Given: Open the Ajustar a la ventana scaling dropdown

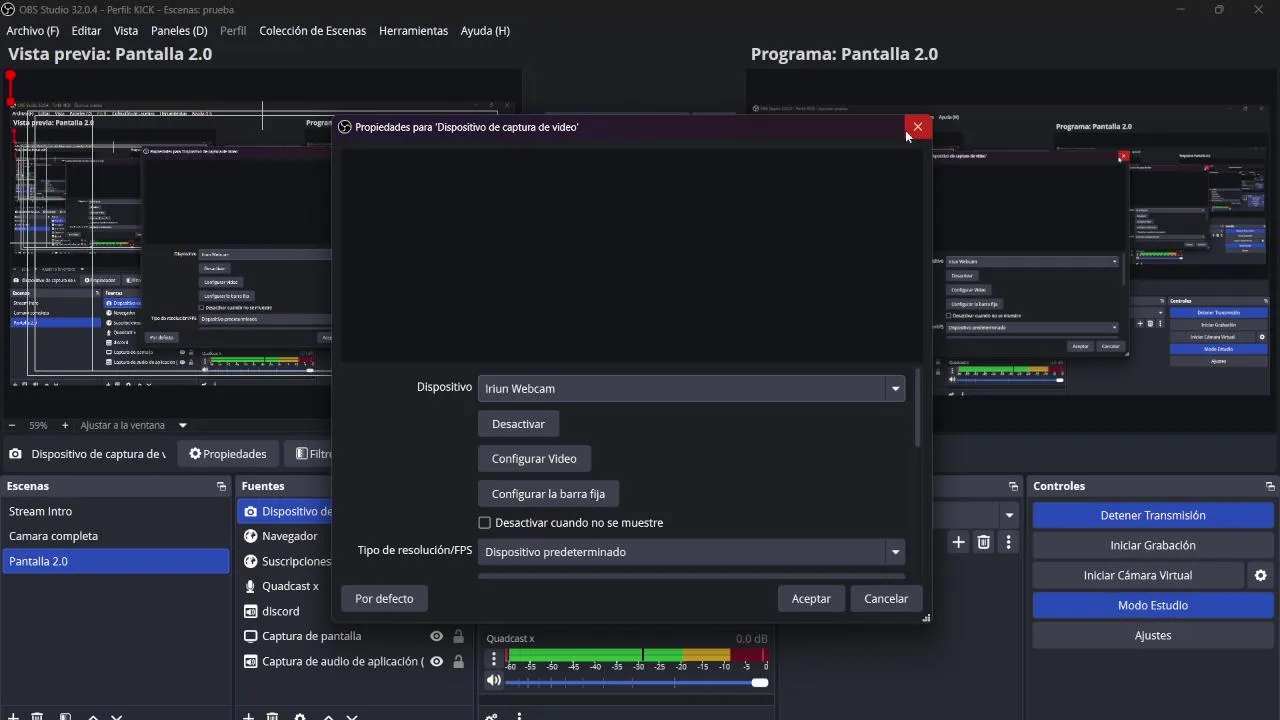Looking at the screenshot, I should tap(134, 425).
